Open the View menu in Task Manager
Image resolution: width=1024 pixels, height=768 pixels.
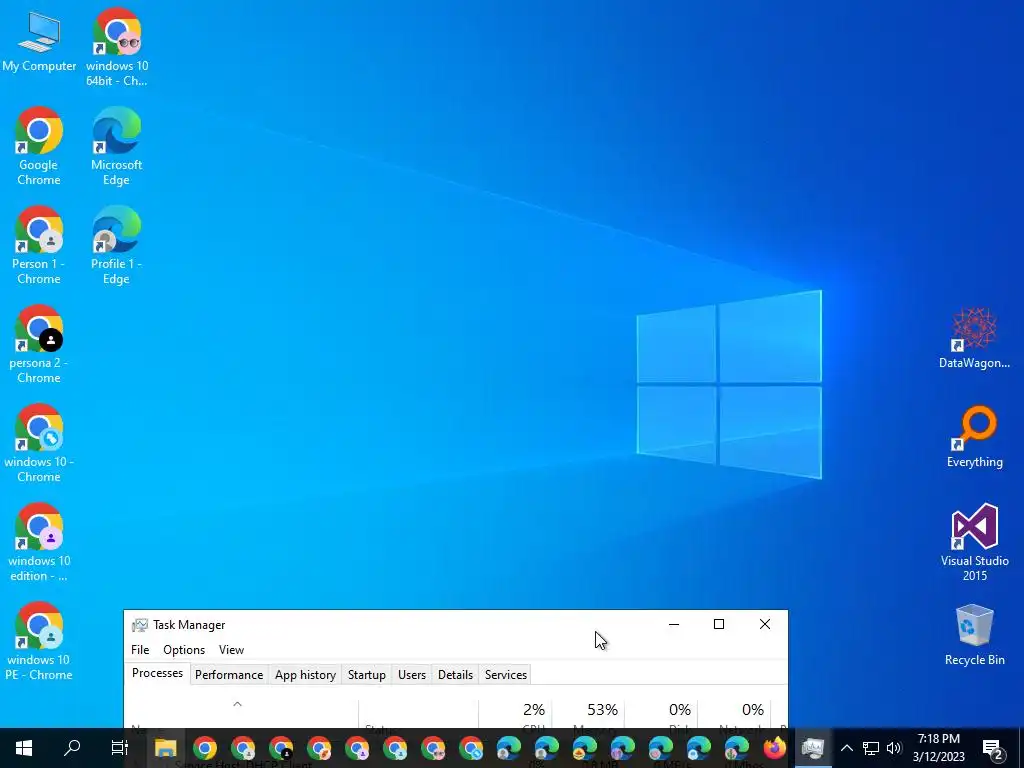(x=231, y=650)
